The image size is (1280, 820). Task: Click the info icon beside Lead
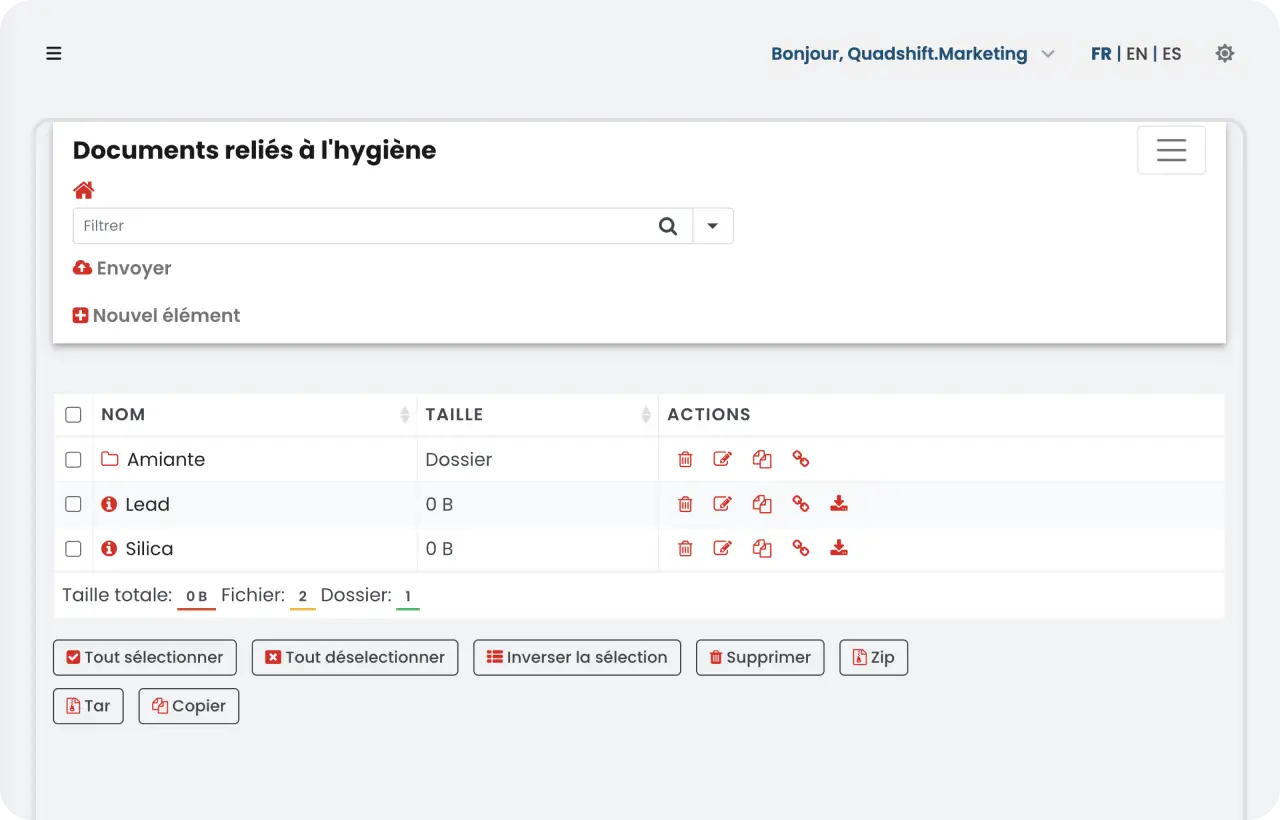pos(110,504)
